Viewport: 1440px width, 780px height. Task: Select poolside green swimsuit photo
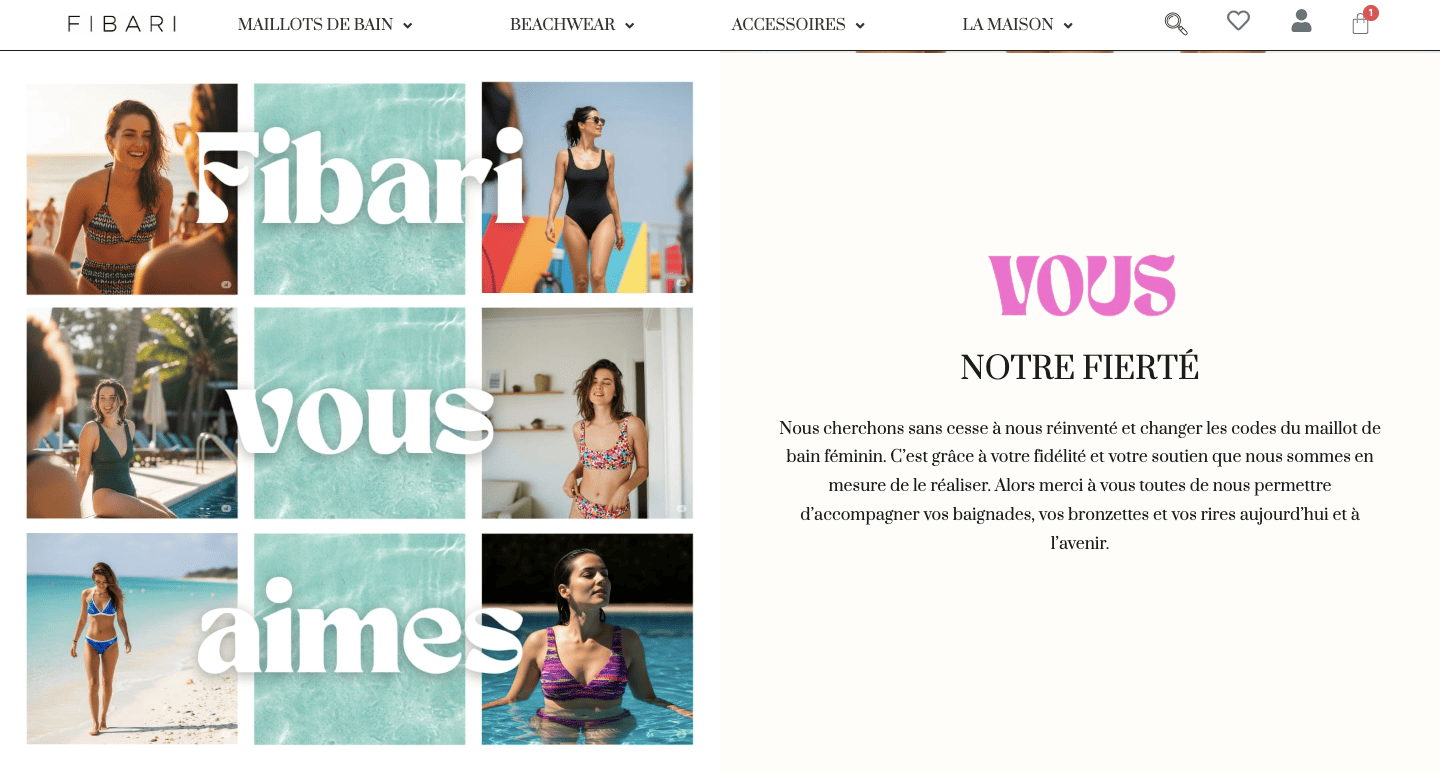pos(132,413)
